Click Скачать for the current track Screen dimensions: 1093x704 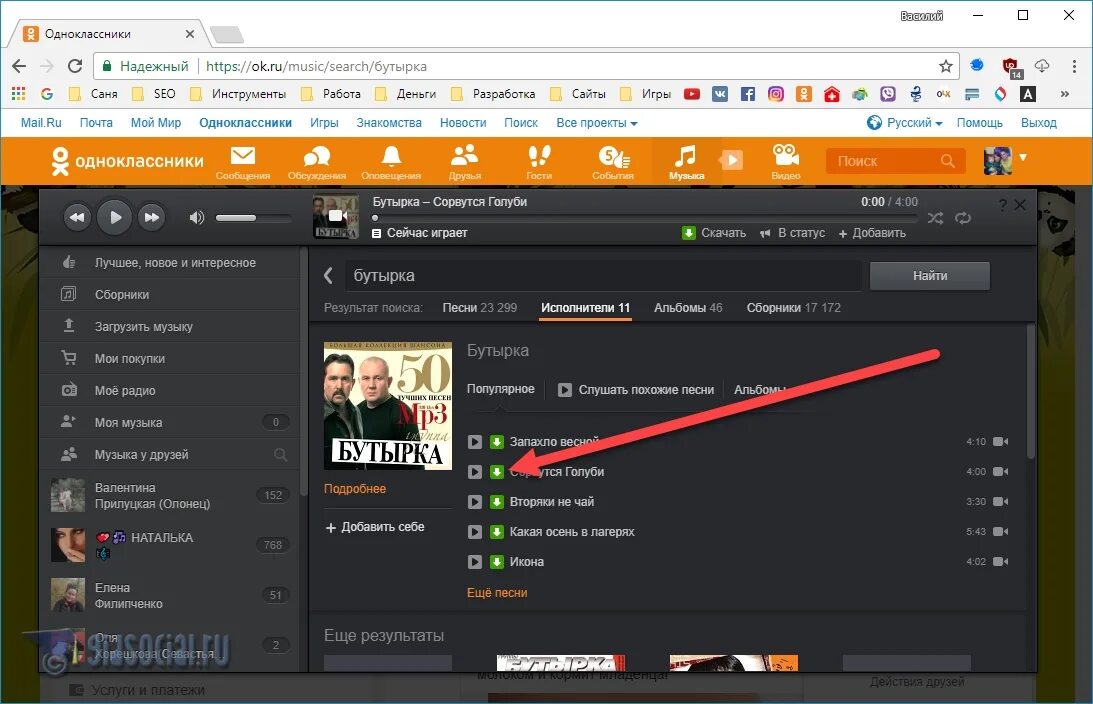(x=714, y=233)
